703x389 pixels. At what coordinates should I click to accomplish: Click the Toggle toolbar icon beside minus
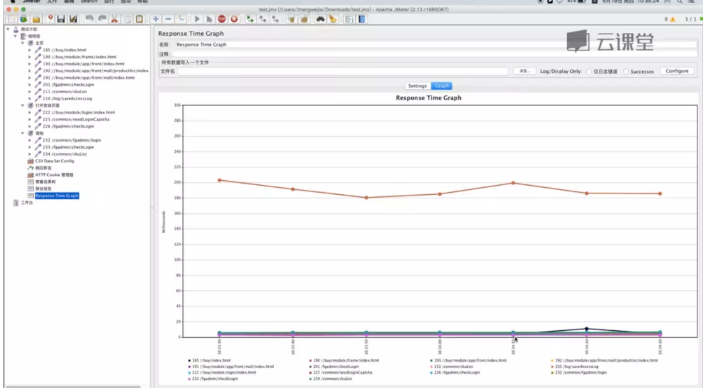pos(181,19)
